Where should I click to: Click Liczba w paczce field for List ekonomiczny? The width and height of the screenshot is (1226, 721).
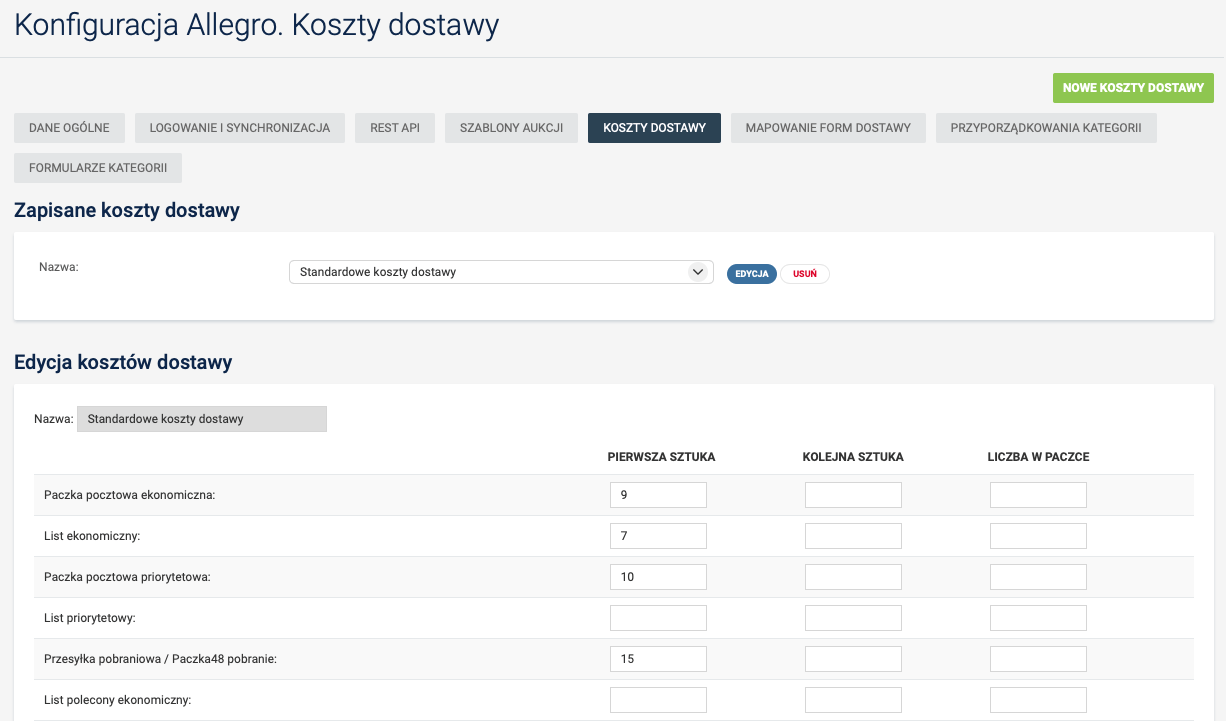coord(1038,536)
